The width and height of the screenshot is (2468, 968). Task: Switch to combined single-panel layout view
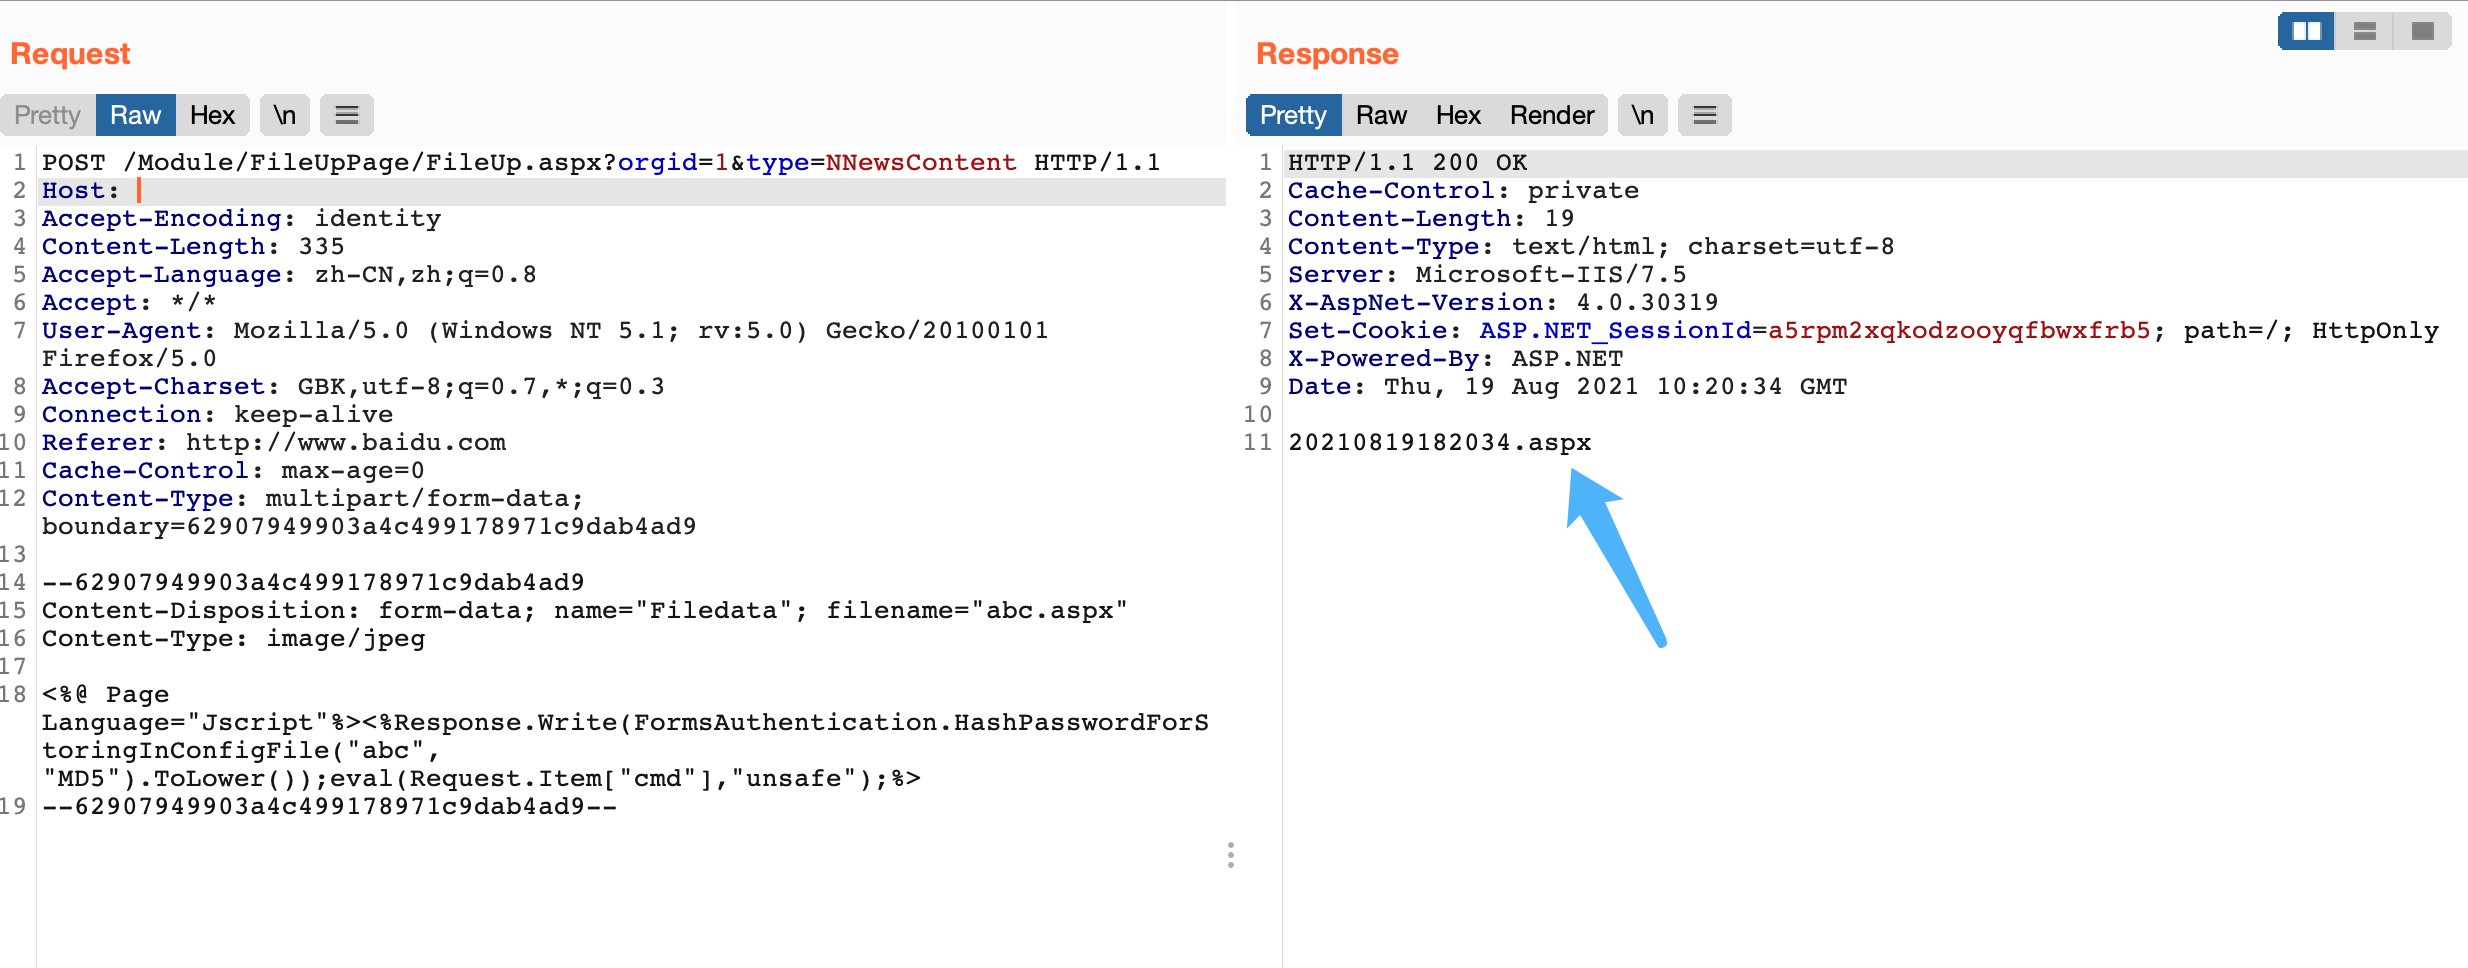pyautogui.click(x=2422, y=31)
